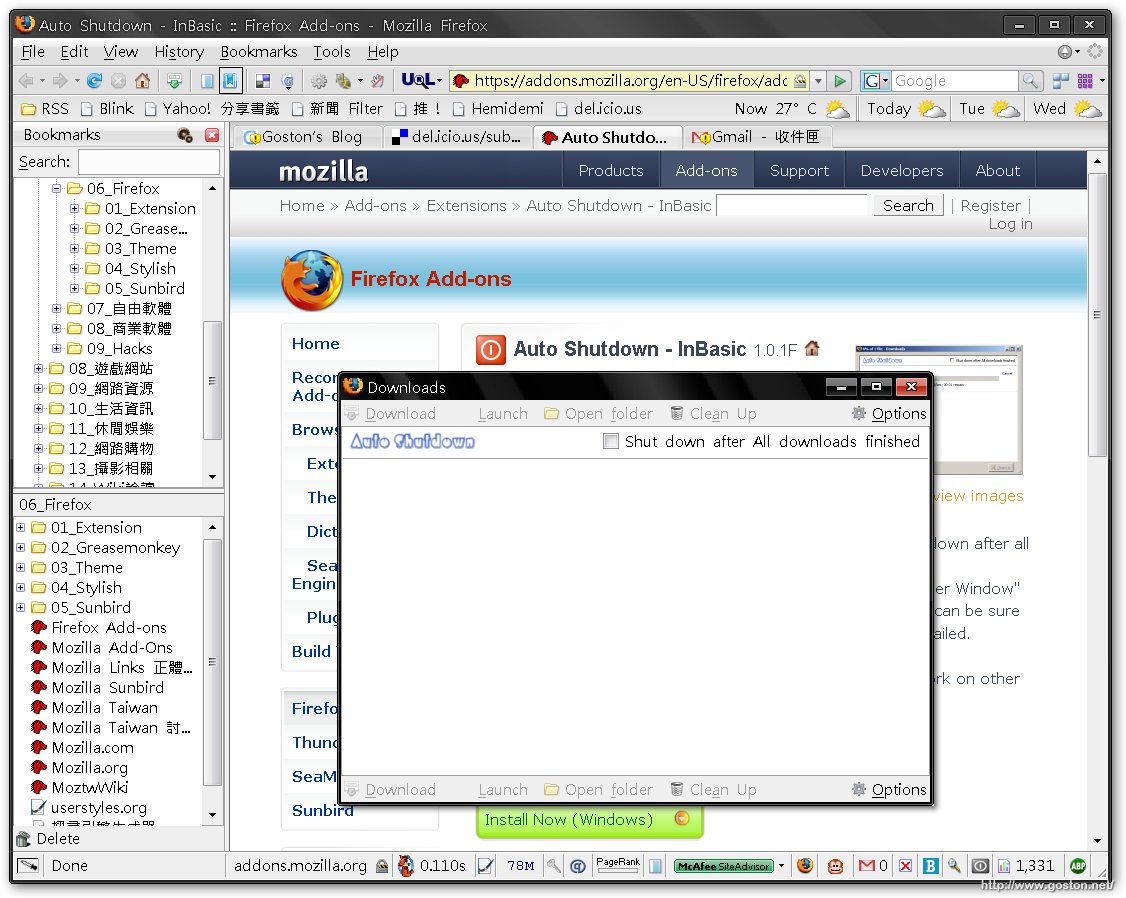Switch to the del.icio.us/sub... tab

tap(457, 137)
